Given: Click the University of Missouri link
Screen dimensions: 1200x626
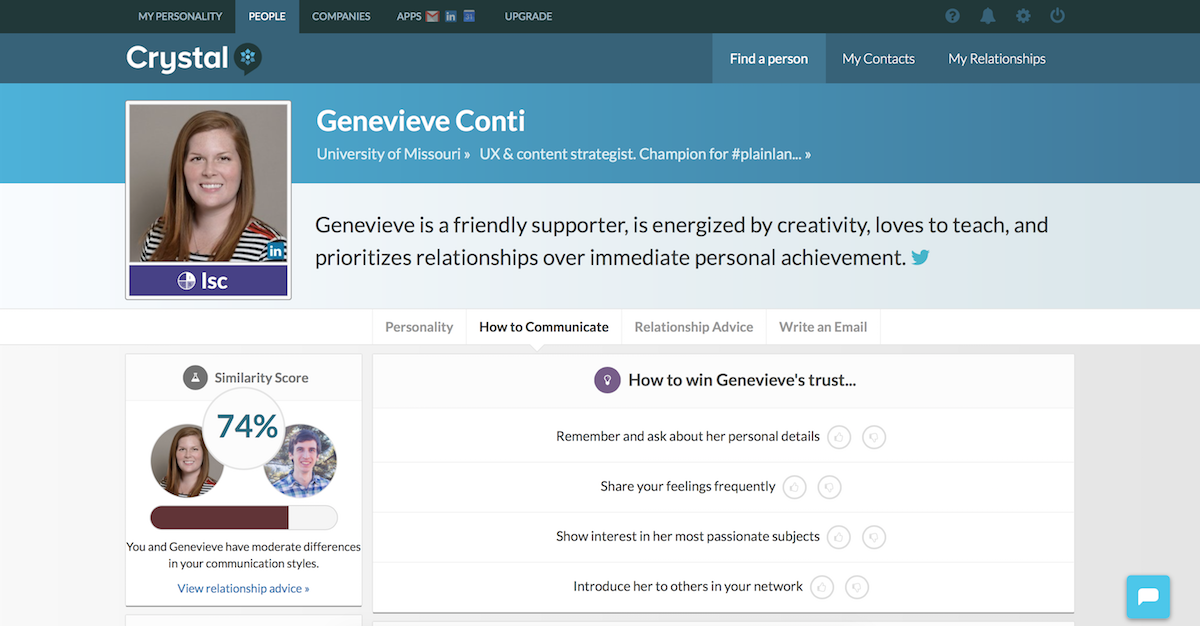Looking at the screenshot, I should coord(394,154).
